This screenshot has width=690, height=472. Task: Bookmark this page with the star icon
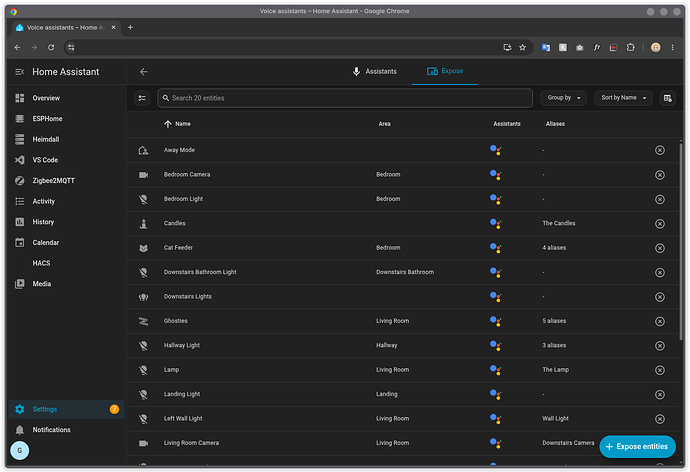[522, 48]
